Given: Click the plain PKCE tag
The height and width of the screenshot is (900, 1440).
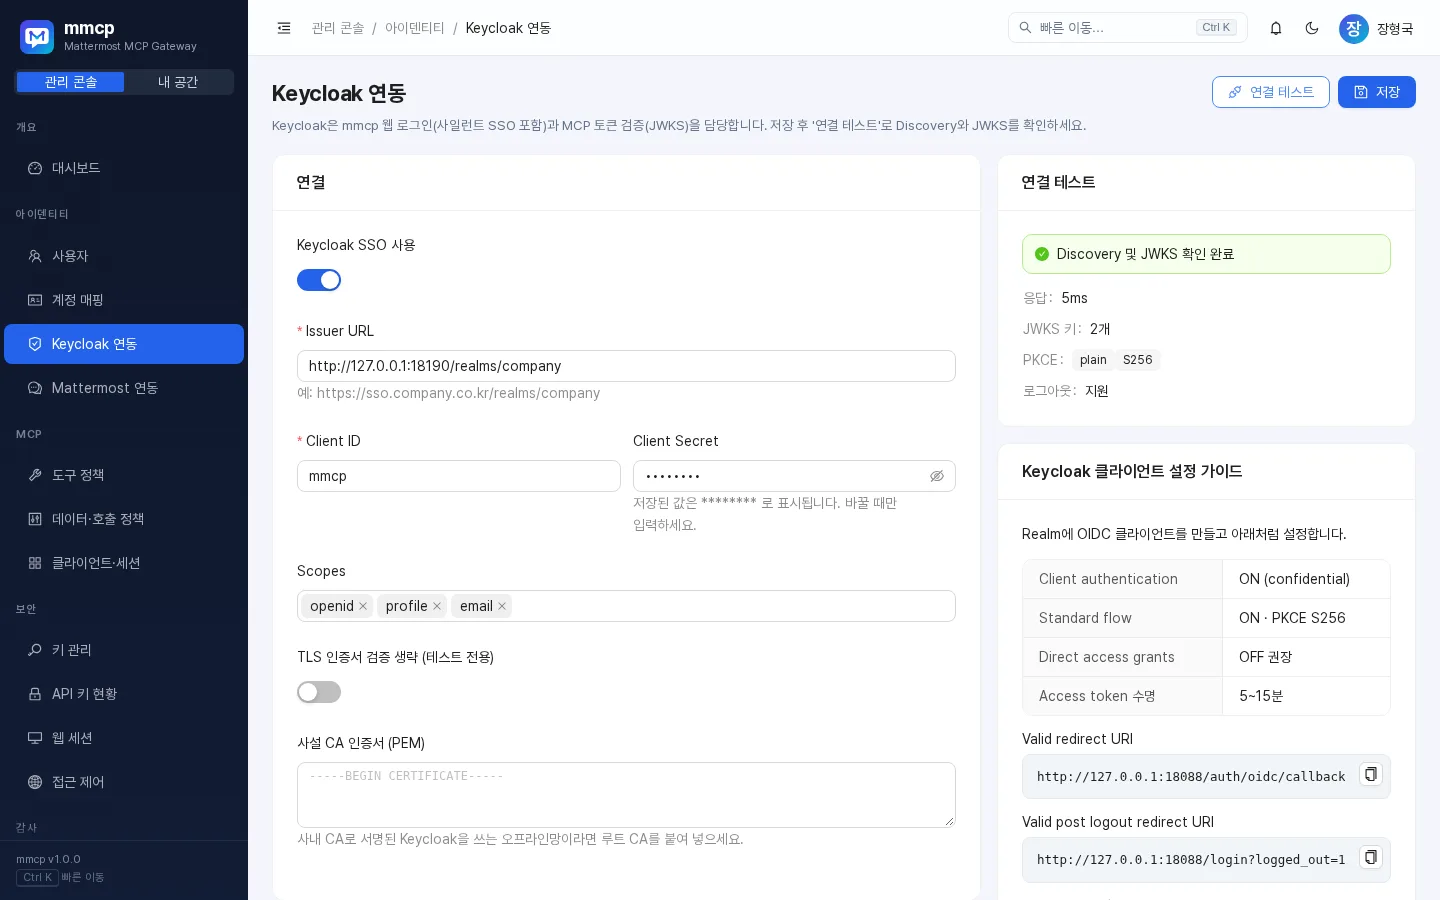Looking at the screenshot, I should (x=1093, y=360).
